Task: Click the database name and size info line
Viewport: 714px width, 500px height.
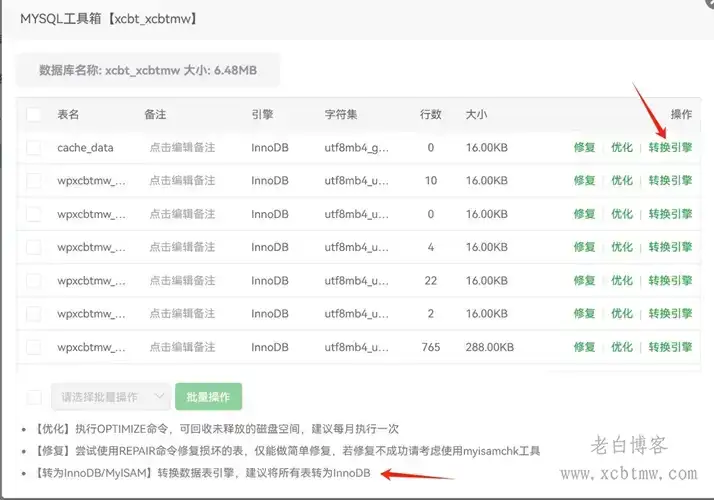Action: click(x=148, y=70)
